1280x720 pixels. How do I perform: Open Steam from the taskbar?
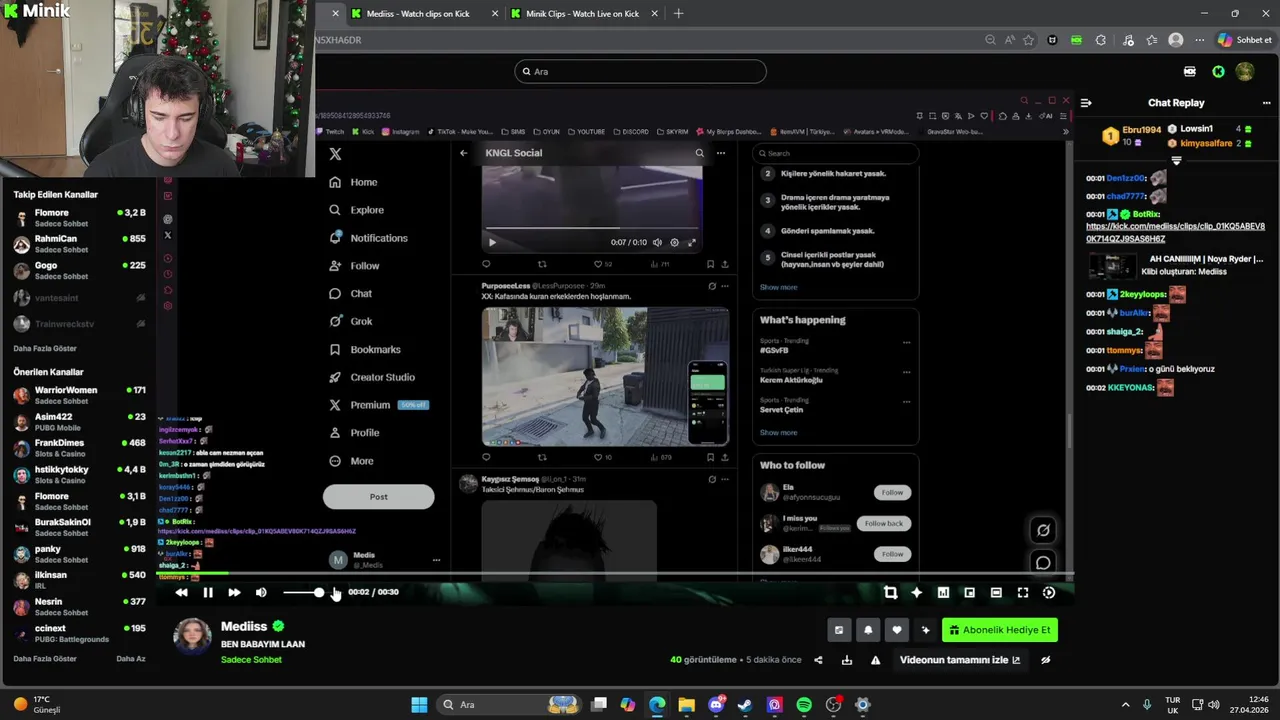[x=745, y=704]
